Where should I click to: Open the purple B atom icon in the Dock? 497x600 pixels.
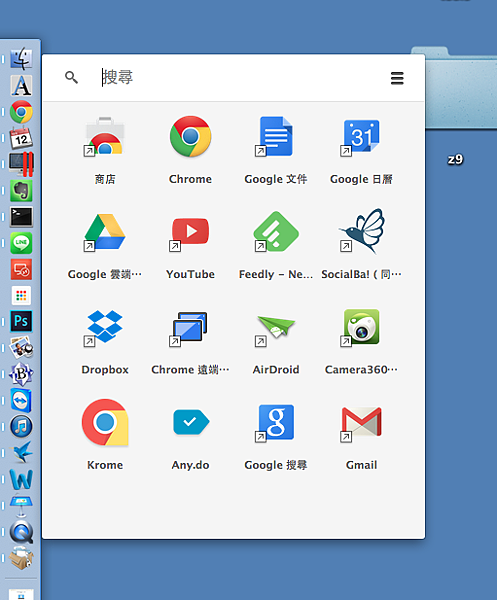coord(21,374)
